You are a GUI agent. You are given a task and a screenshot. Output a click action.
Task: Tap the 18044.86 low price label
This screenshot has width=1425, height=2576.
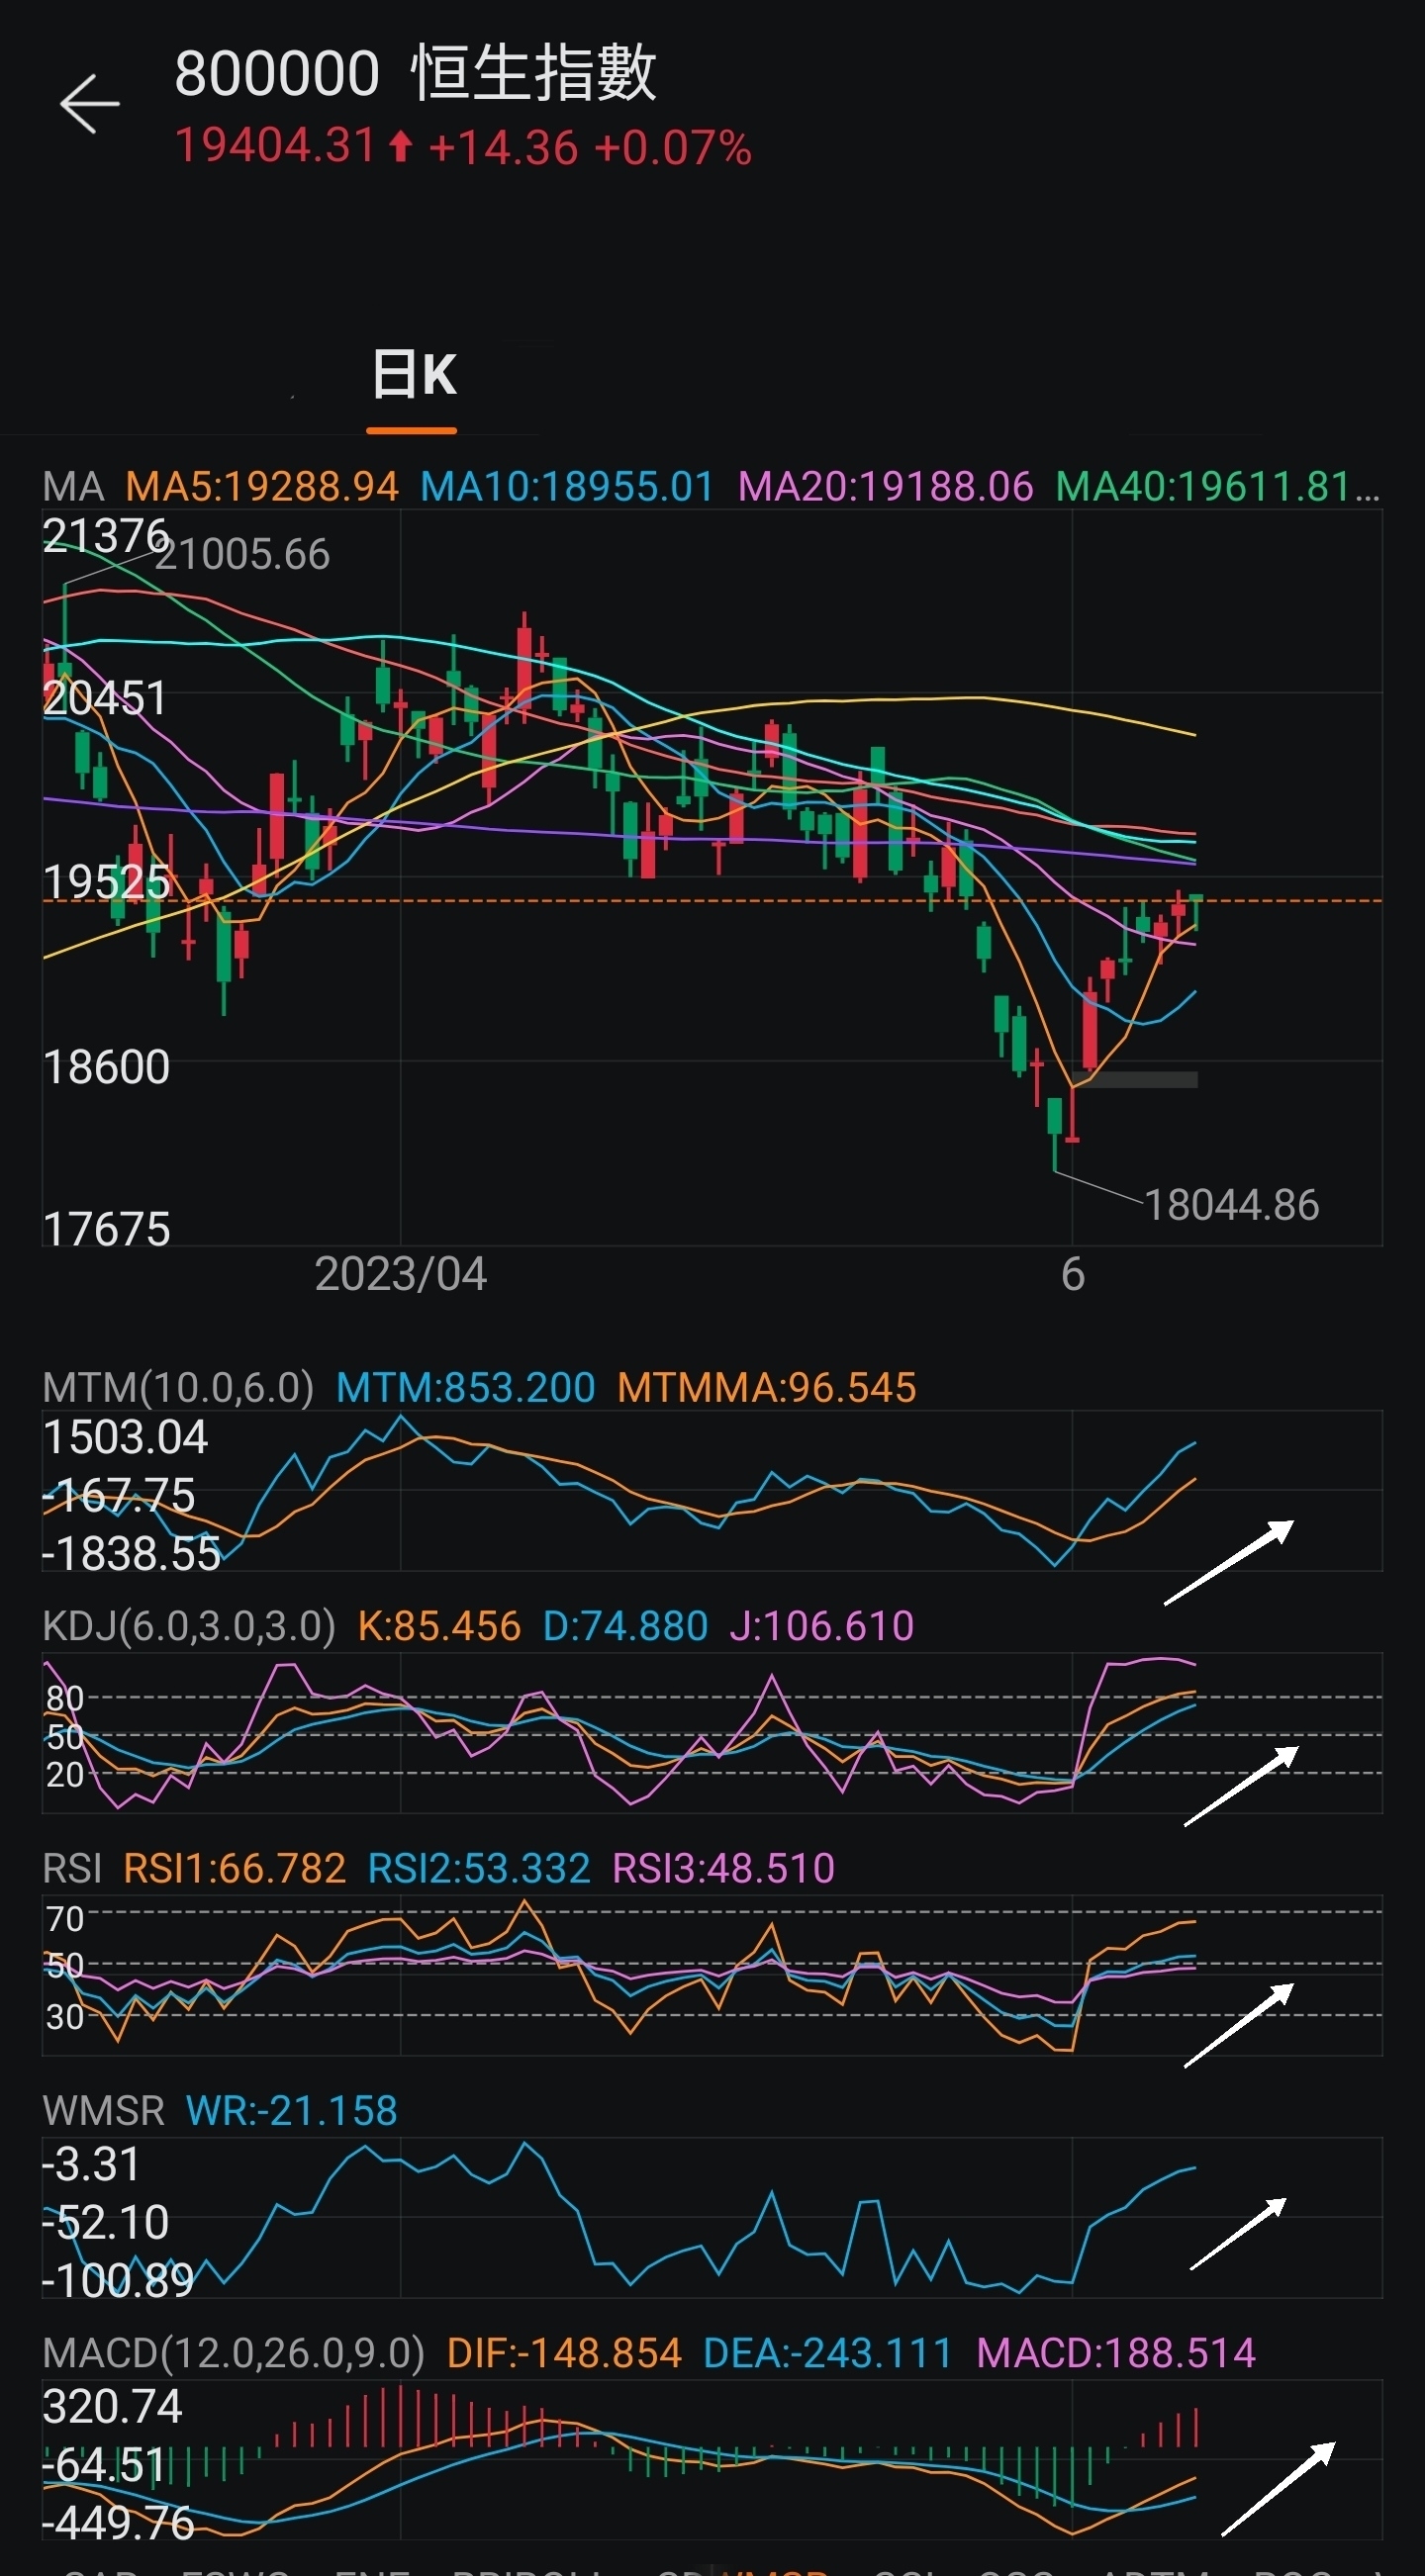tap(1232, 1205)
